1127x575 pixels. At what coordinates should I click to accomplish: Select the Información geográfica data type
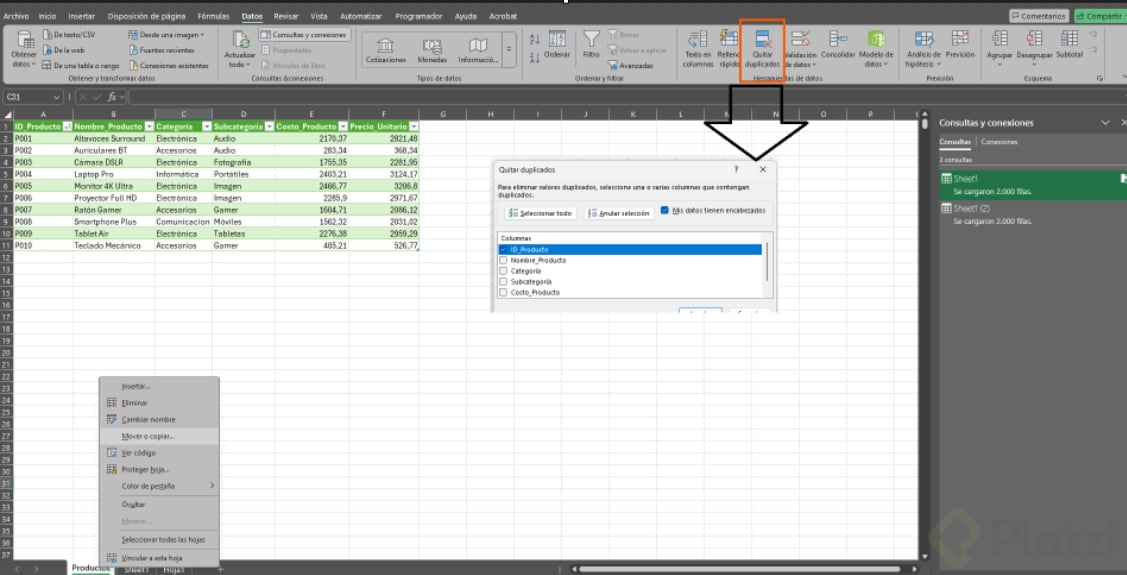[478, 50]
